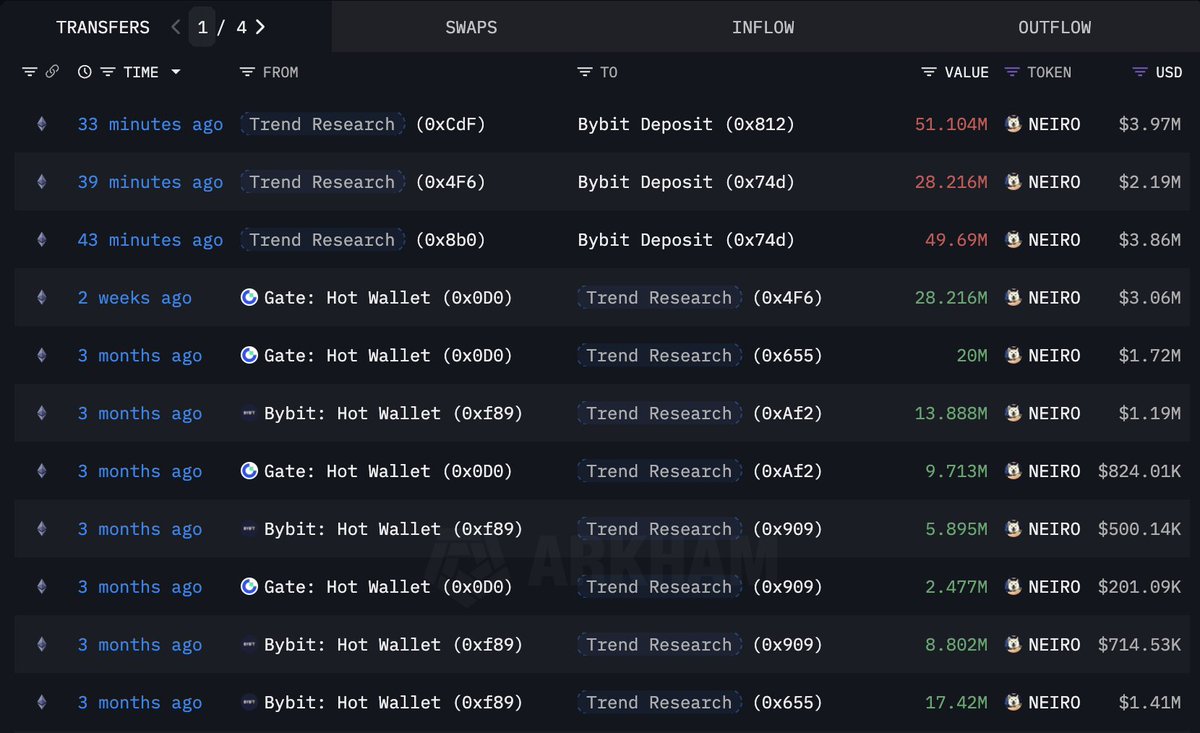Go to previous transfers page arrow

point(176,27)
